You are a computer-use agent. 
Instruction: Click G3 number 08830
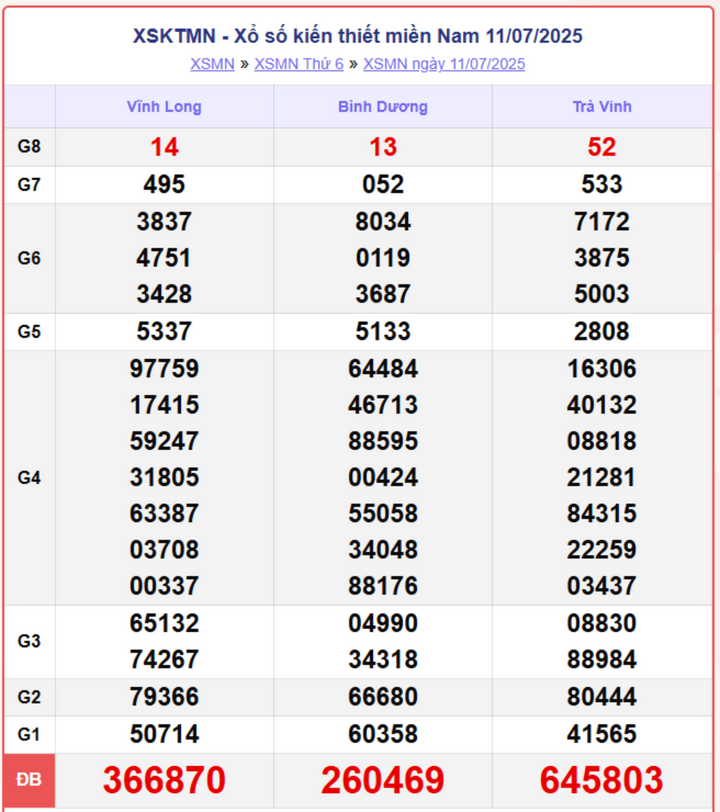601,623
